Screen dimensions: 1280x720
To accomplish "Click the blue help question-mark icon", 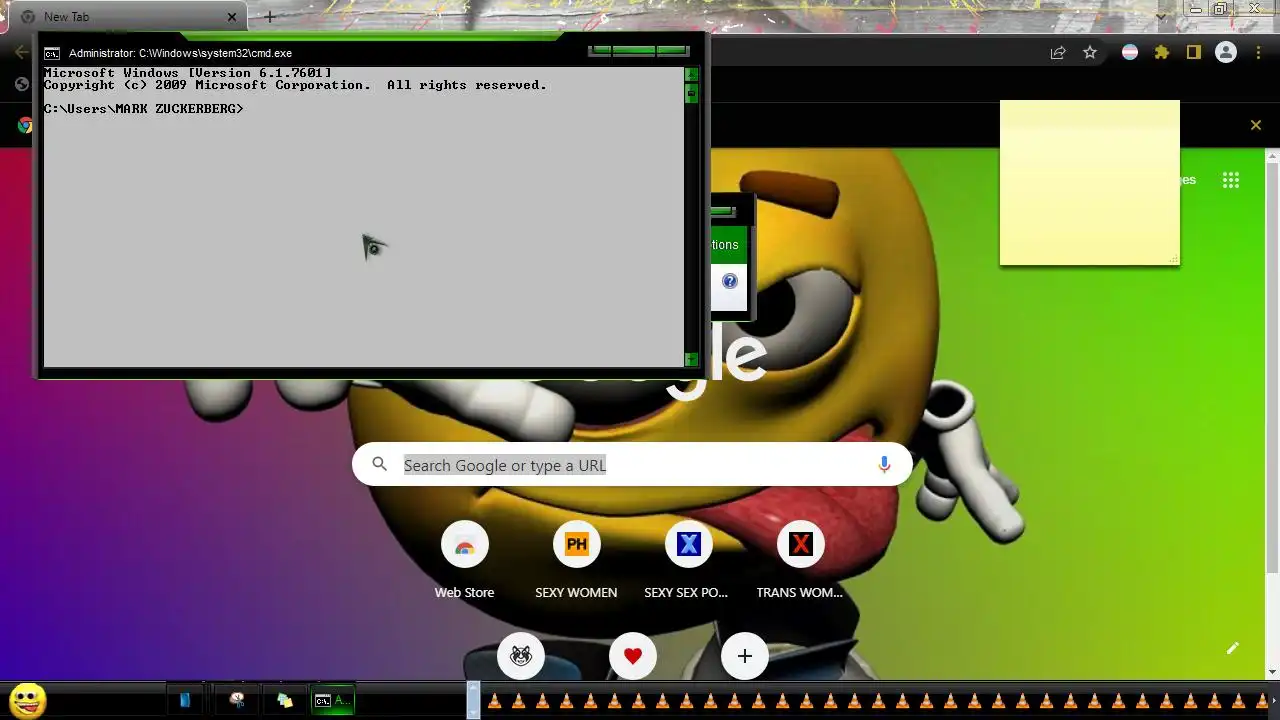I will [730, 281].
